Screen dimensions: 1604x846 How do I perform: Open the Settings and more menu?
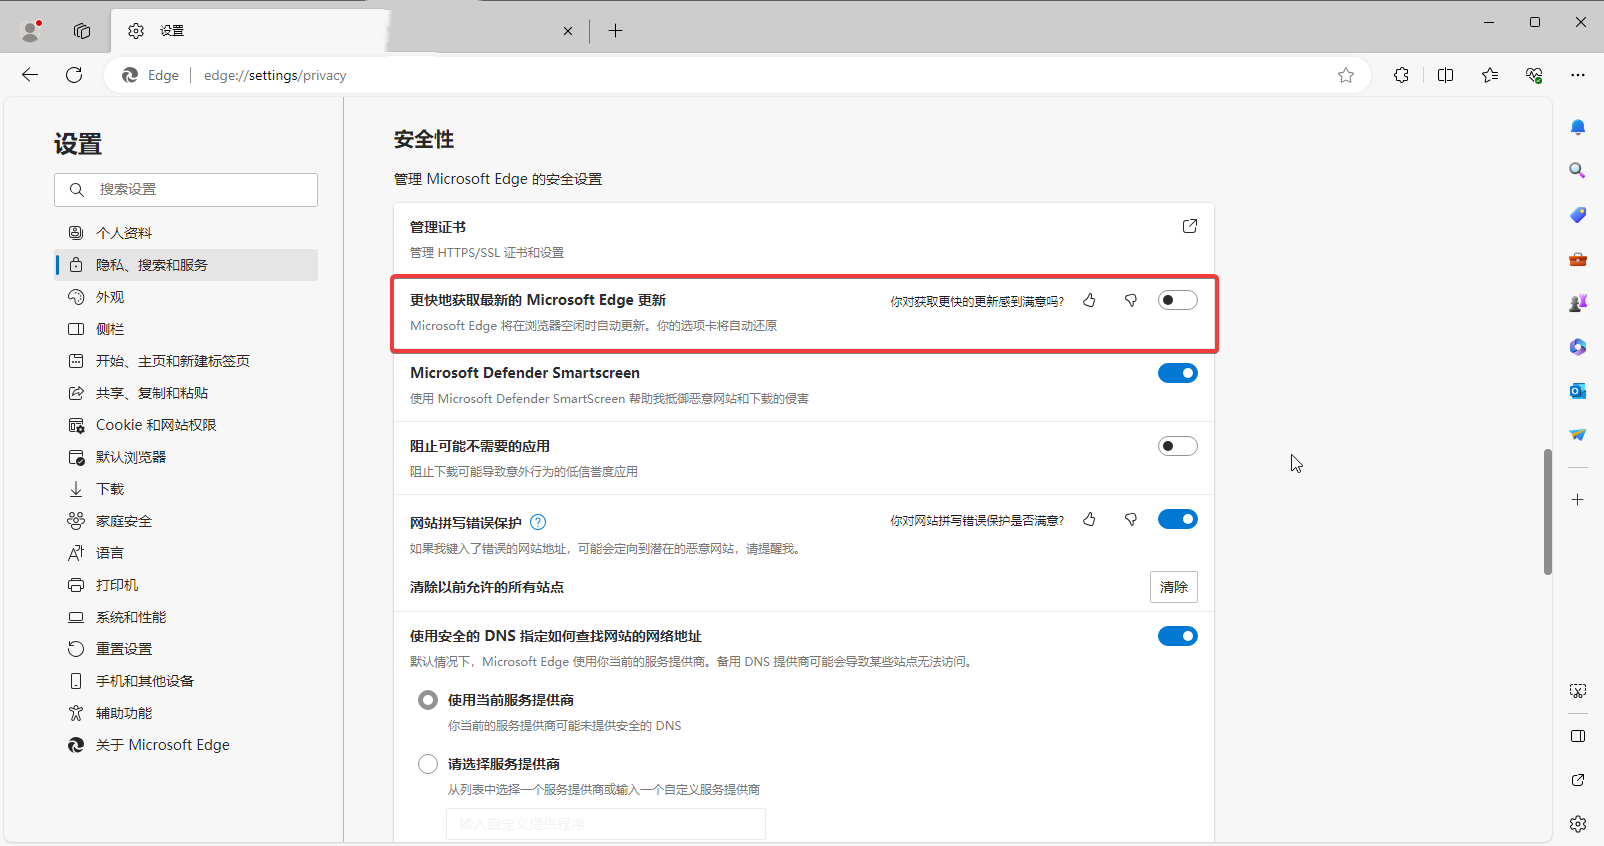[1578, 75]
